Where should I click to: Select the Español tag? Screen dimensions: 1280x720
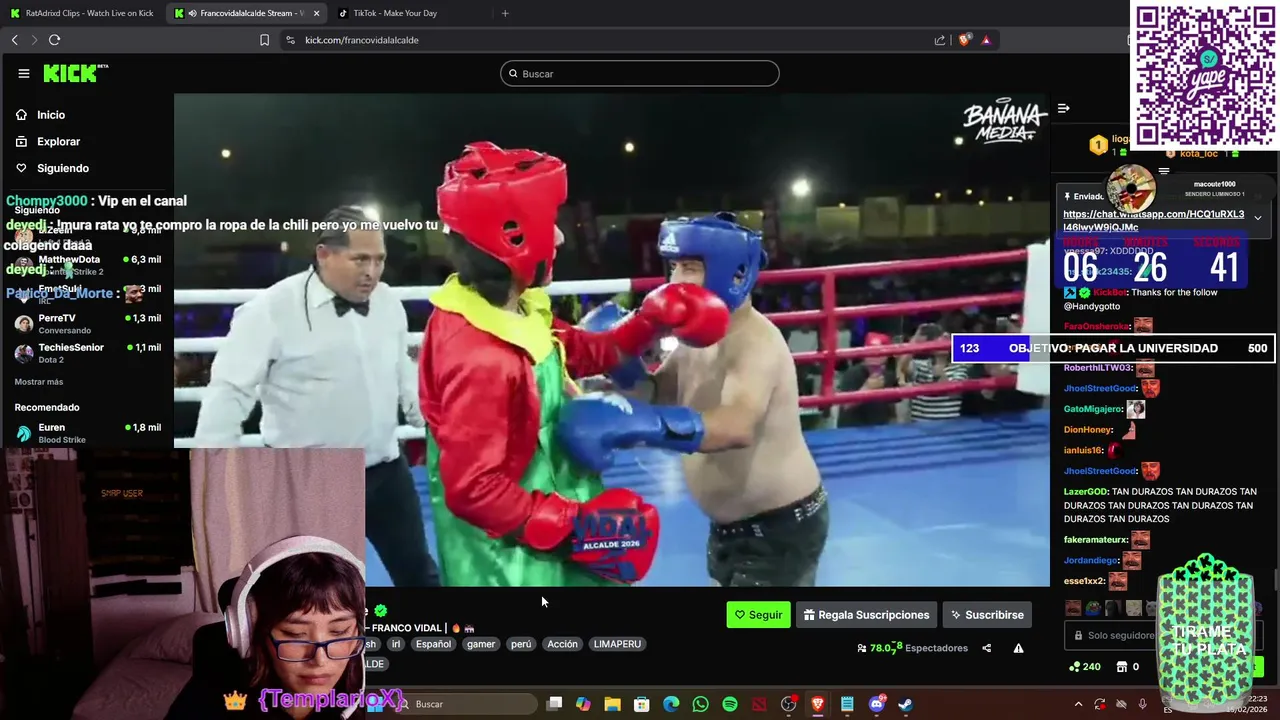click(433, 644)
